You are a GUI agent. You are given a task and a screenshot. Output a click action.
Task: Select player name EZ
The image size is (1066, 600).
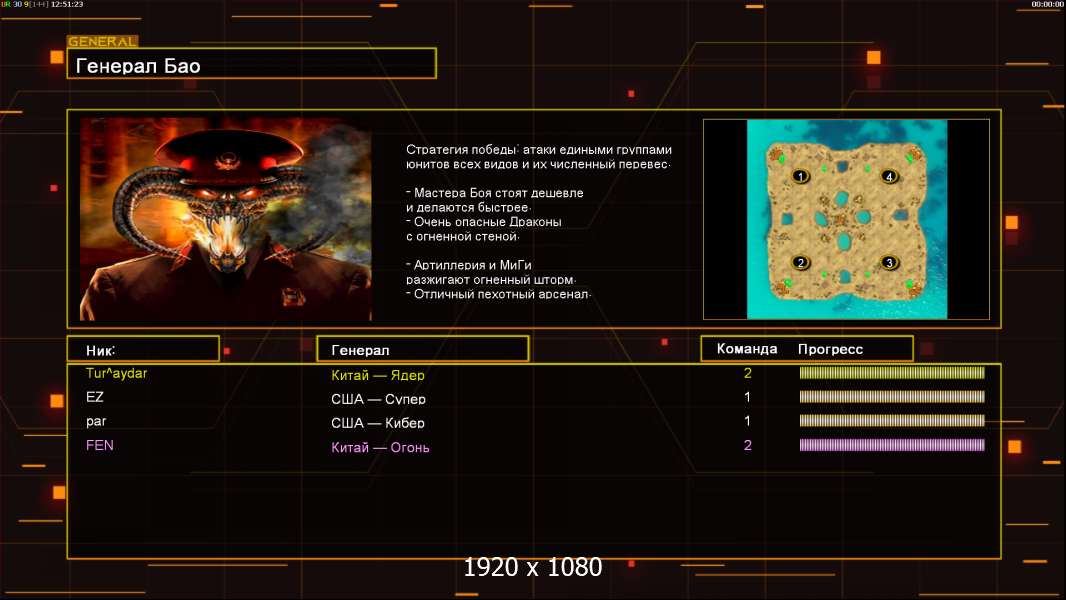(x=94, y=397)
